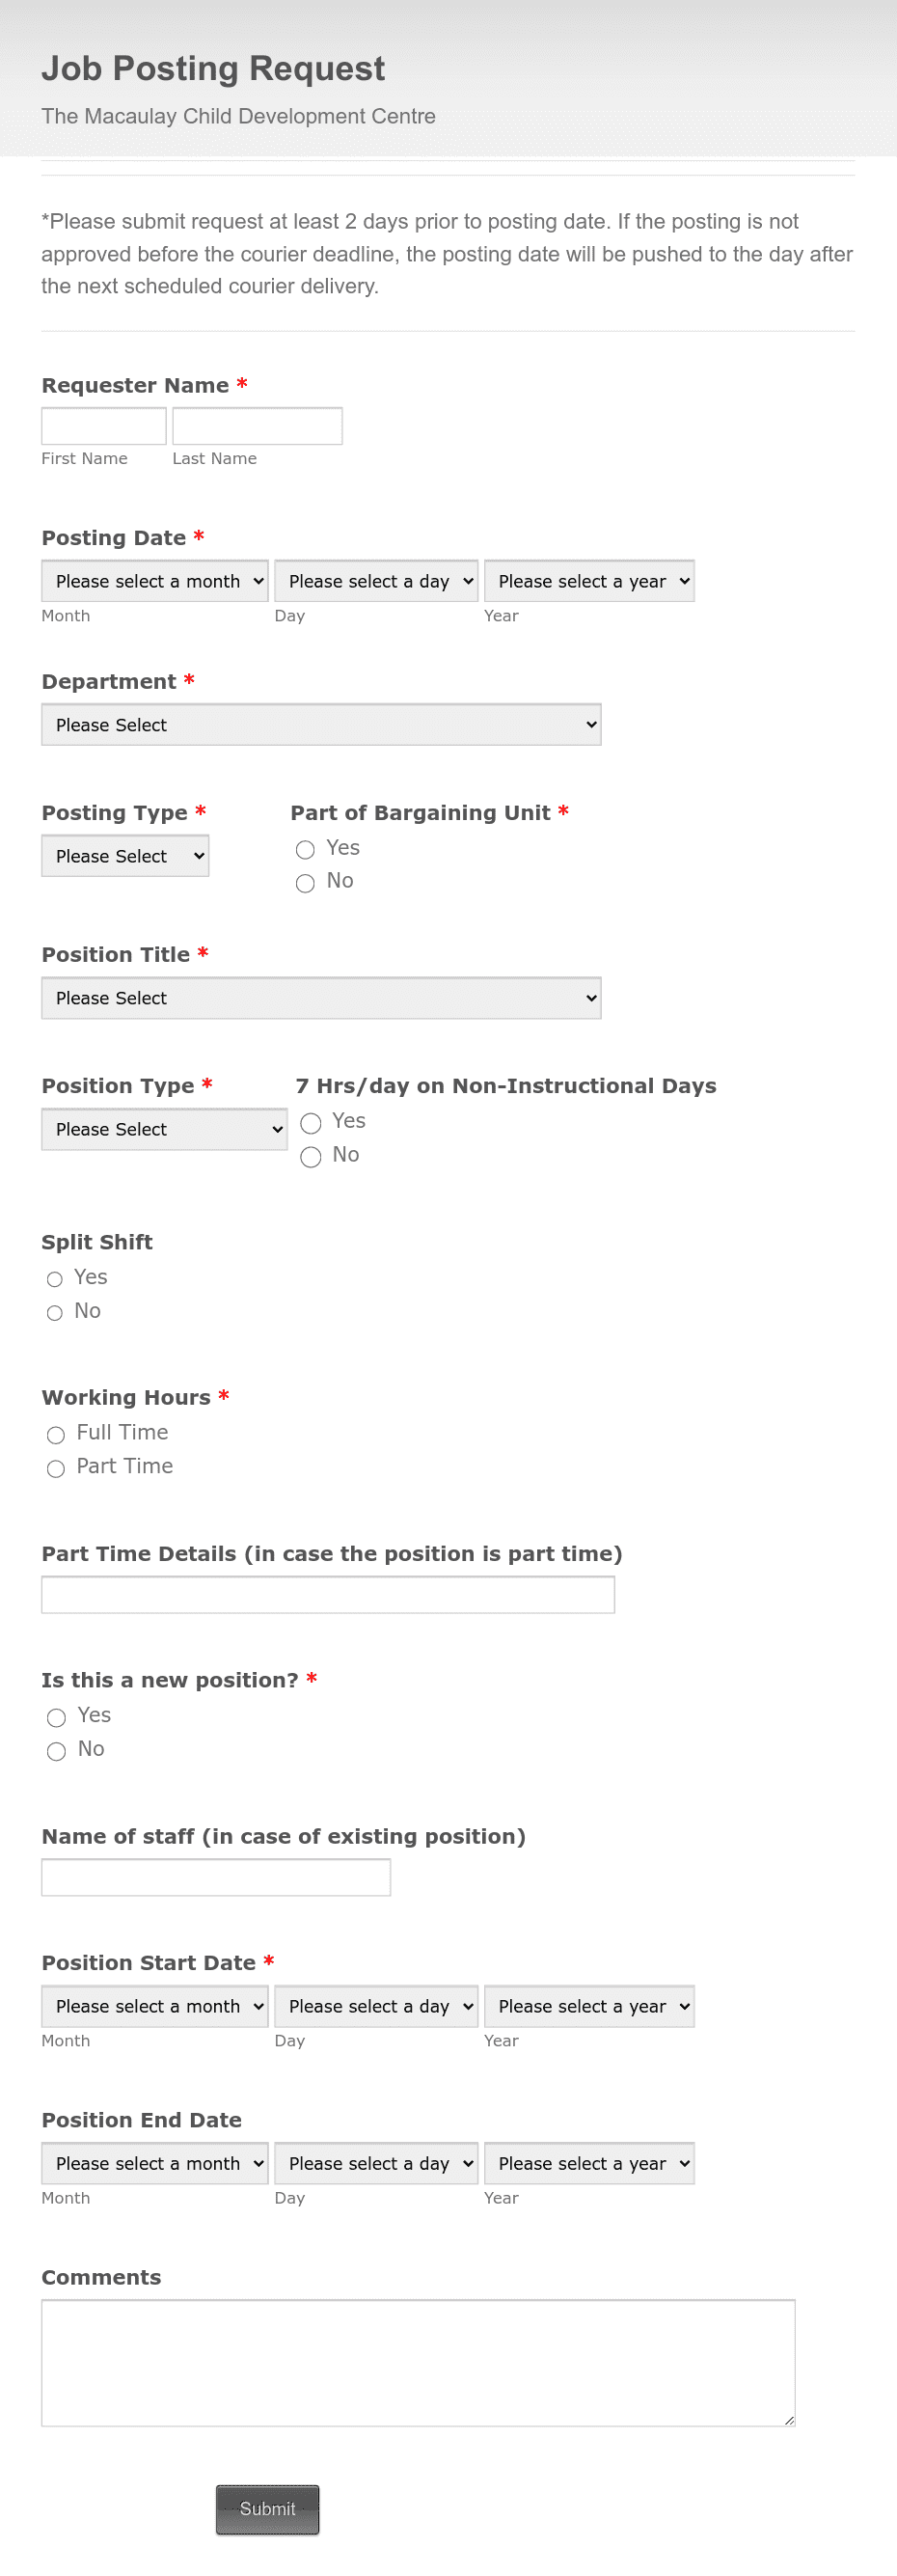Open the Posting Date day dropdown
The width and height of the screenshot is (897, 2576).
click(x=375, y=580)
